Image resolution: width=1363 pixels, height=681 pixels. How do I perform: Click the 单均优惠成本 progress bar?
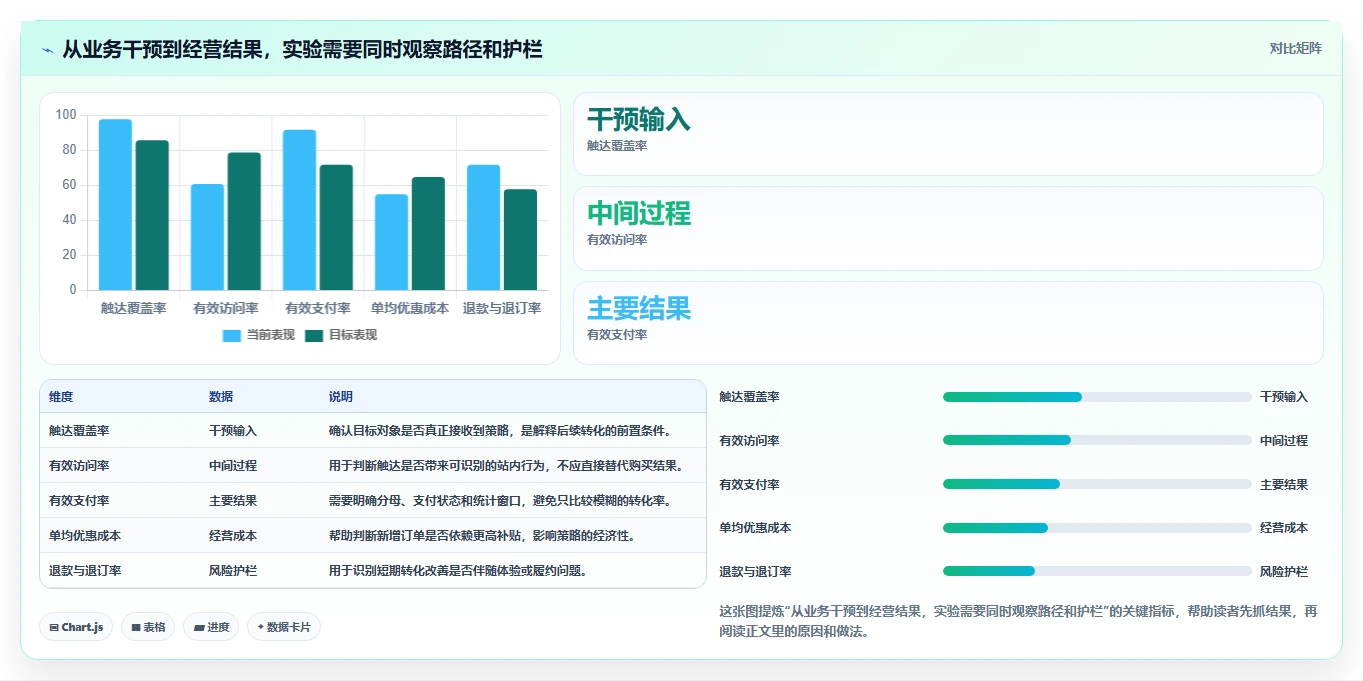(1097, 528)
